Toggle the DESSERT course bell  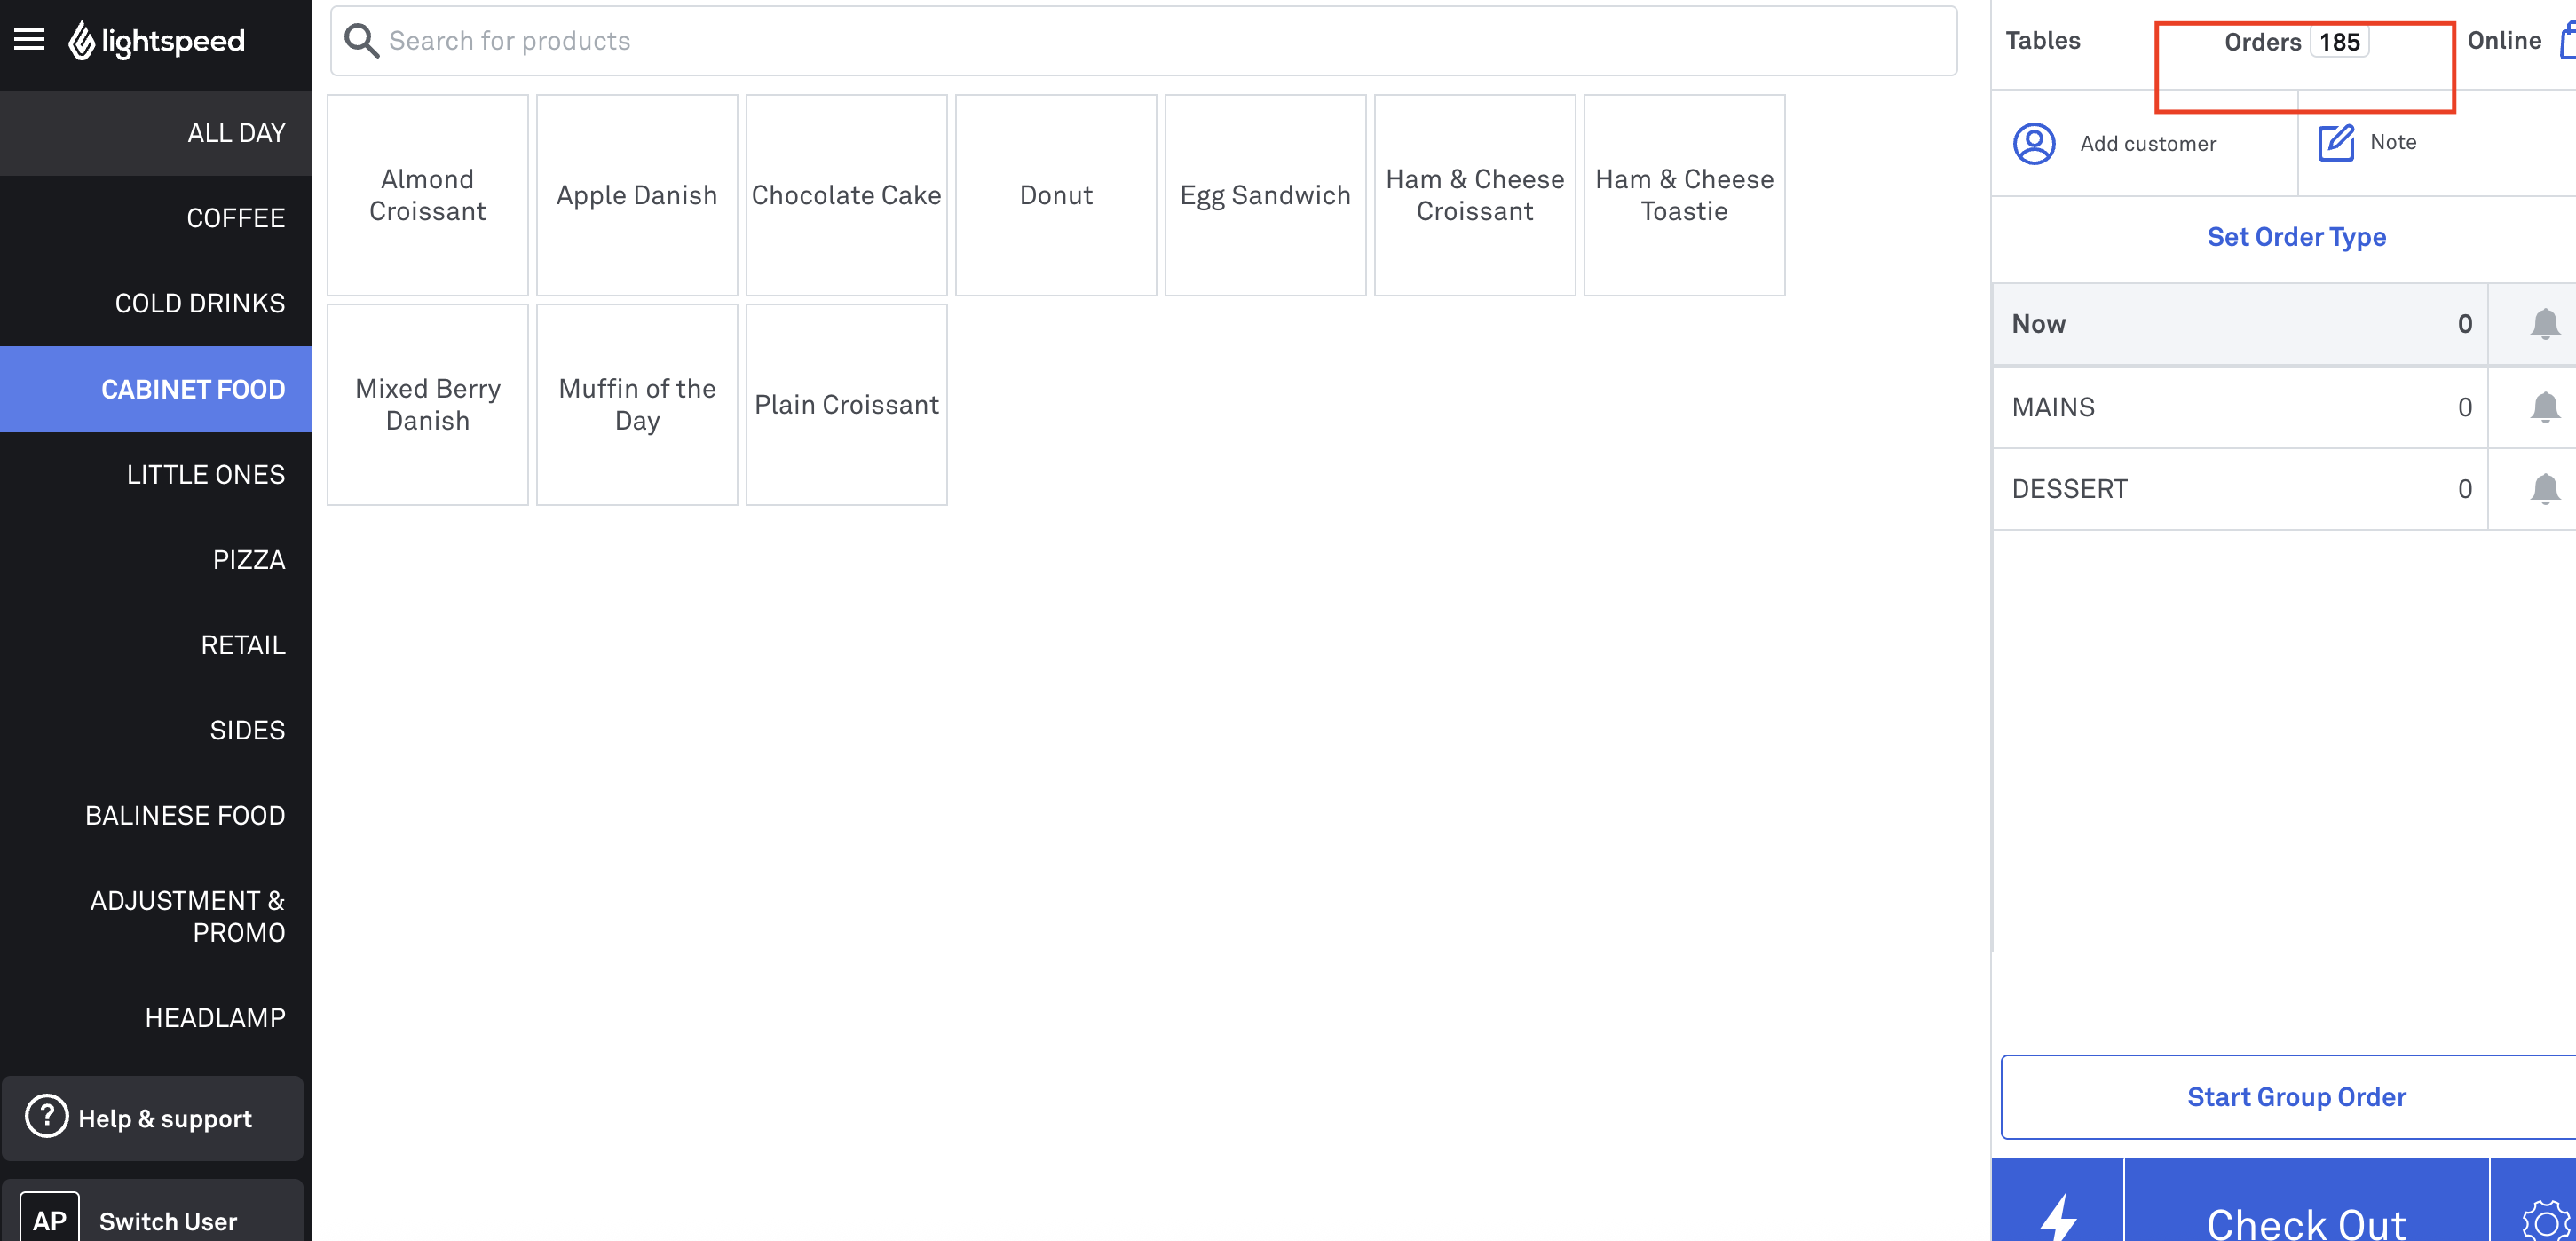point(2544,489)
